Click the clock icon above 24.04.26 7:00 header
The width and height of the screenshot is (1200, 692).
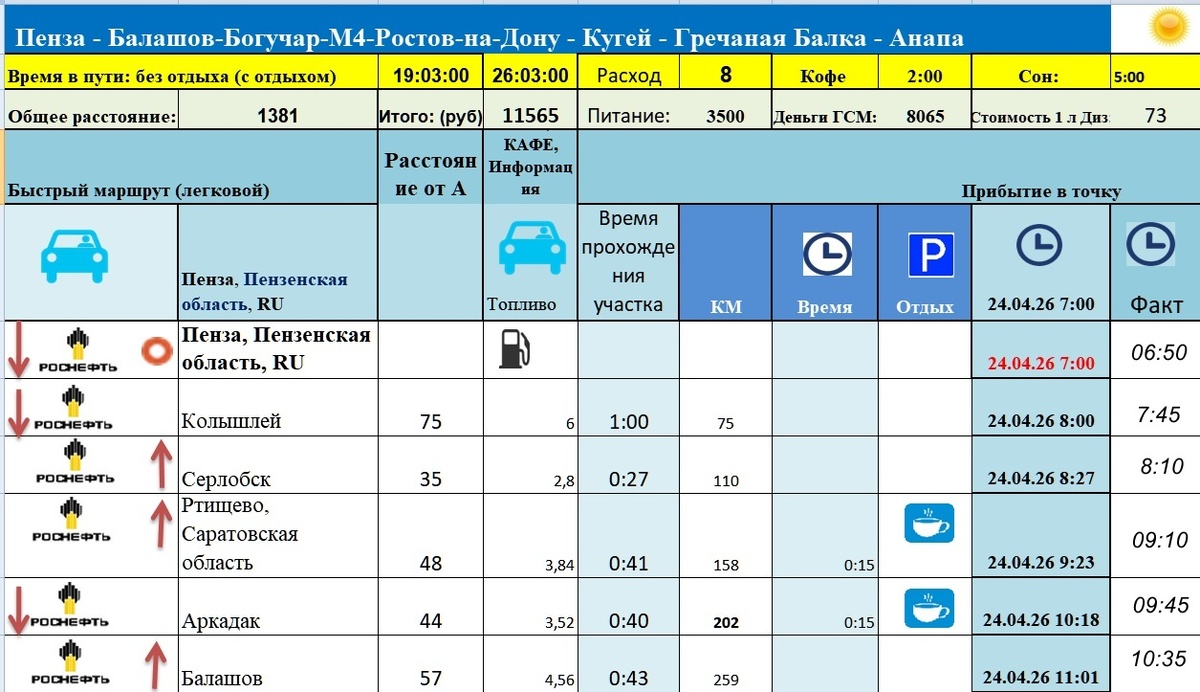point(1040,245)
